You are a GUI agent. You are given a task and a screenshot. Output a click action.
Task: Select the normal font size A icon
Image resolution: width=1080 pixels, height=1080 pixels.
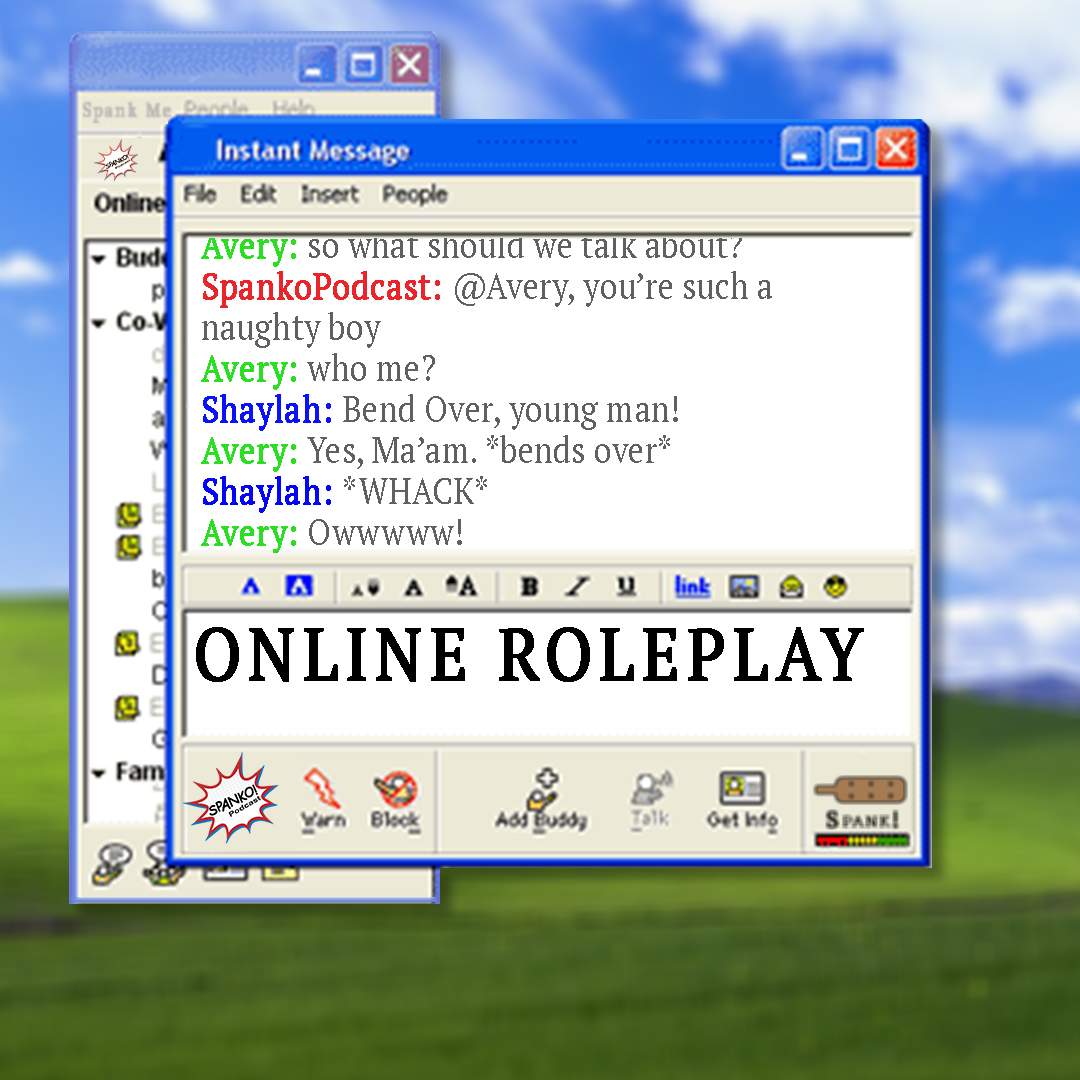tap(413, 588)
